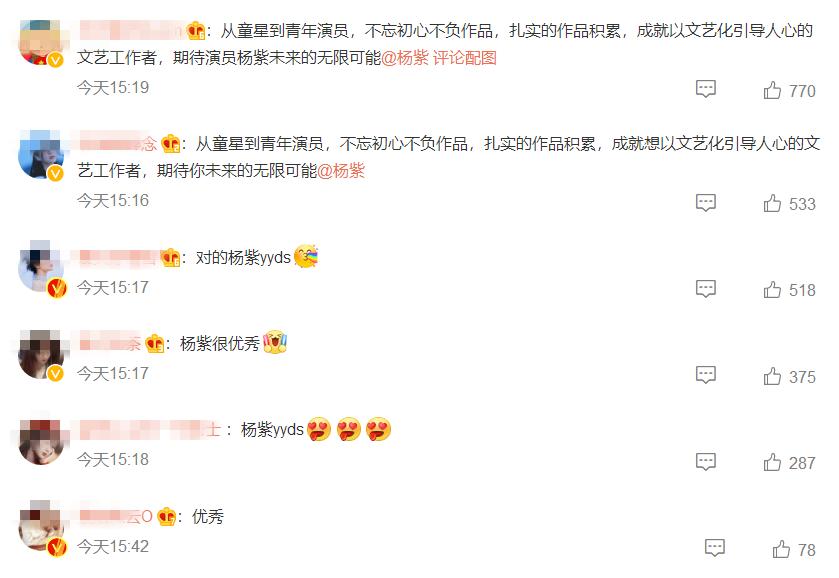Reply to the comment posted at 15:42
839x578 pixels.
[x=714, y=547]
